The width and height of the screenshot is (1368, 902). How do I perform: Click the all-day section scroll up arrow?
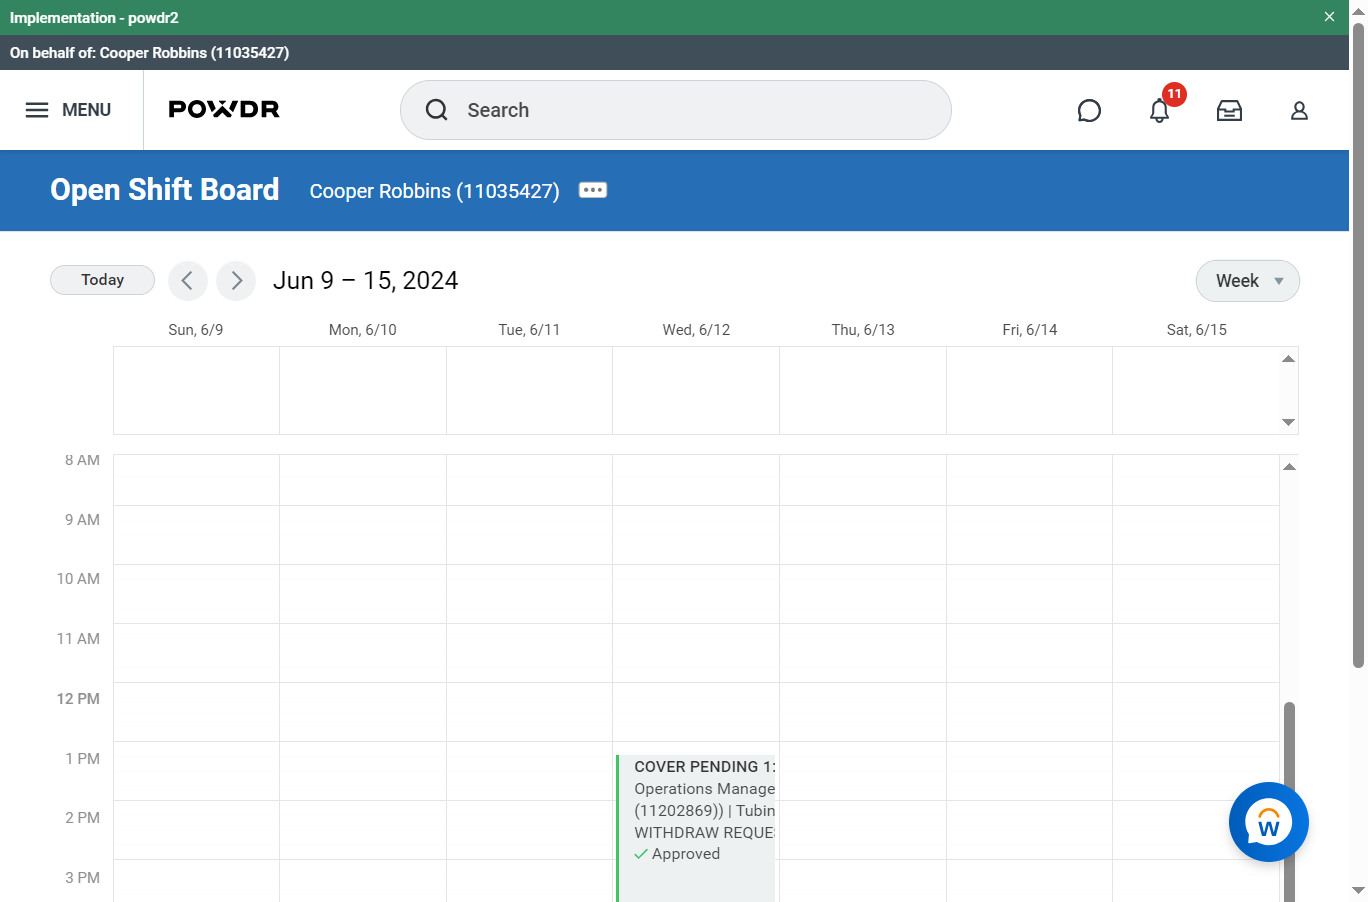(x=1289, y=359)
